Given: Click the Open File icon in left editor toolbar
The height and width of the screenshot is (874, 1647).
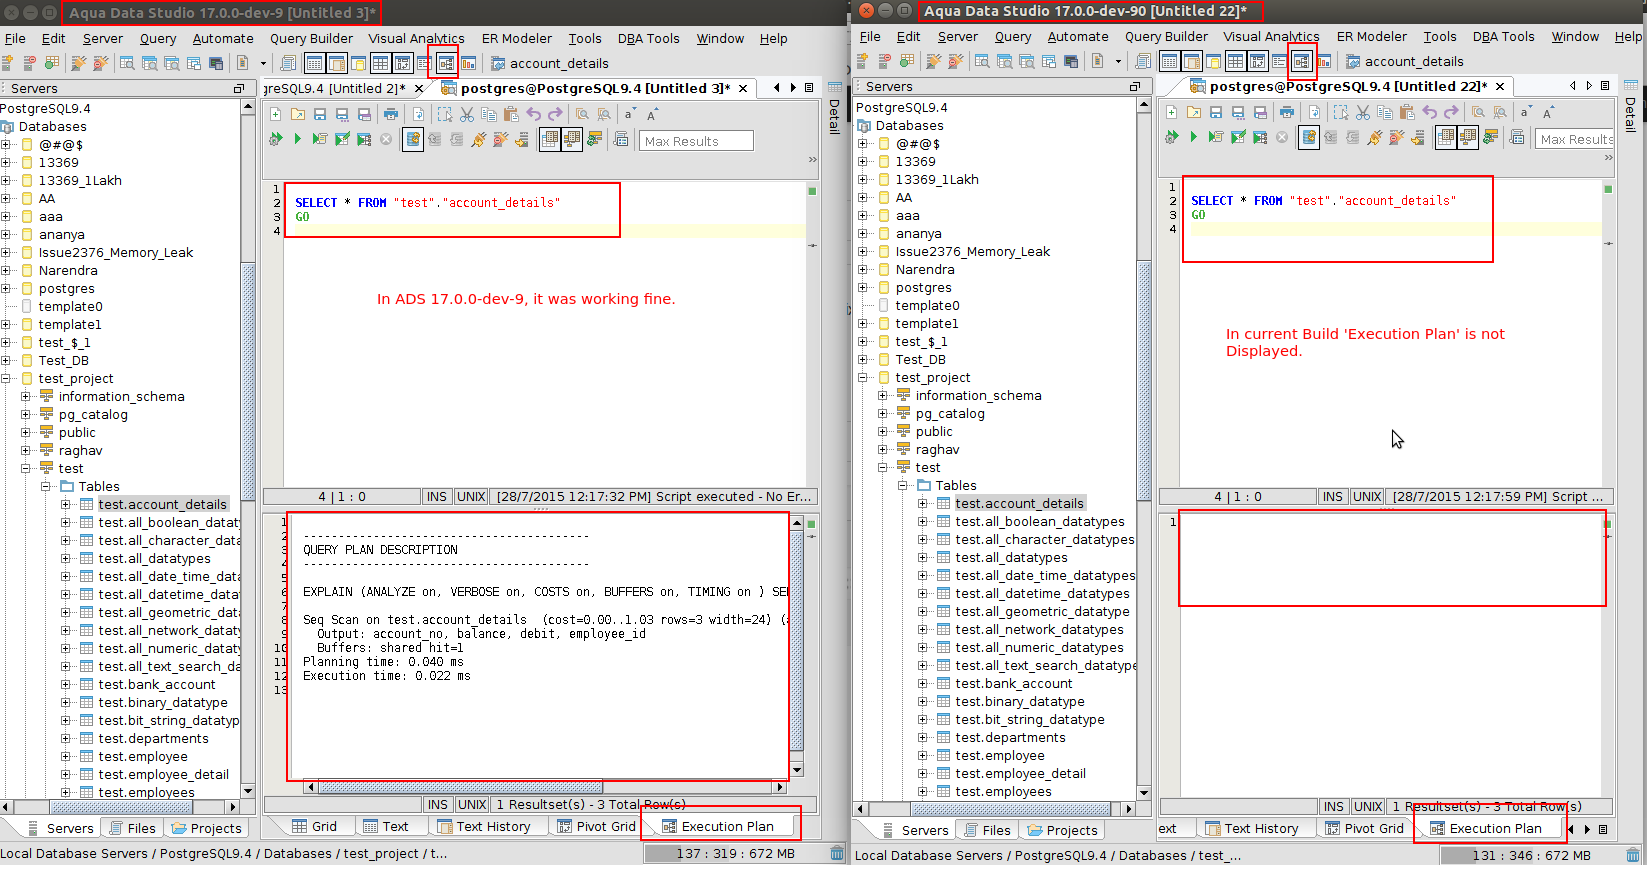Looking at the screenshot, I should tap(298, 114).
